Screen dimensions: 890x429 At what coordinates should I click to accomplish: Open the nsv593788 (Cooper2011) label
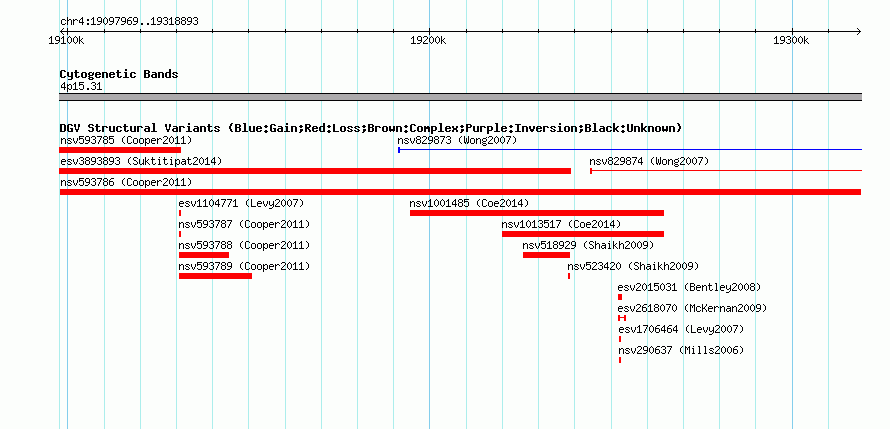(244, 245)
